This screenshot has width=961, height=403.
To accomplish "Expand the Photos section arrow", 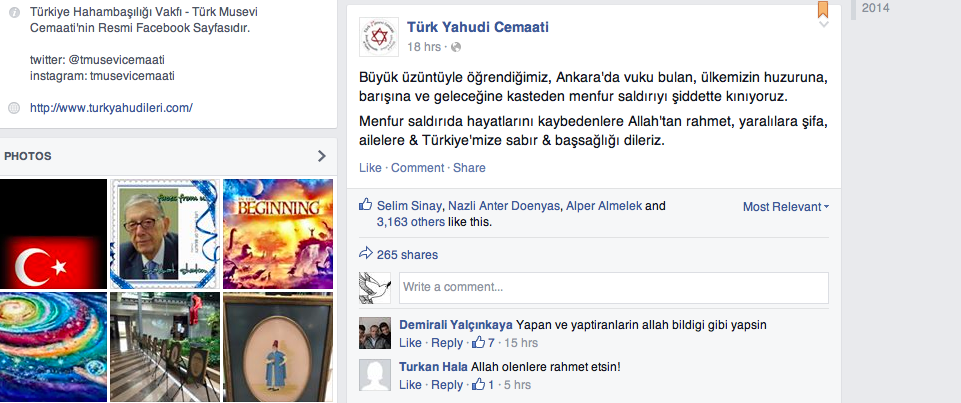I will (x=322, y=156).
